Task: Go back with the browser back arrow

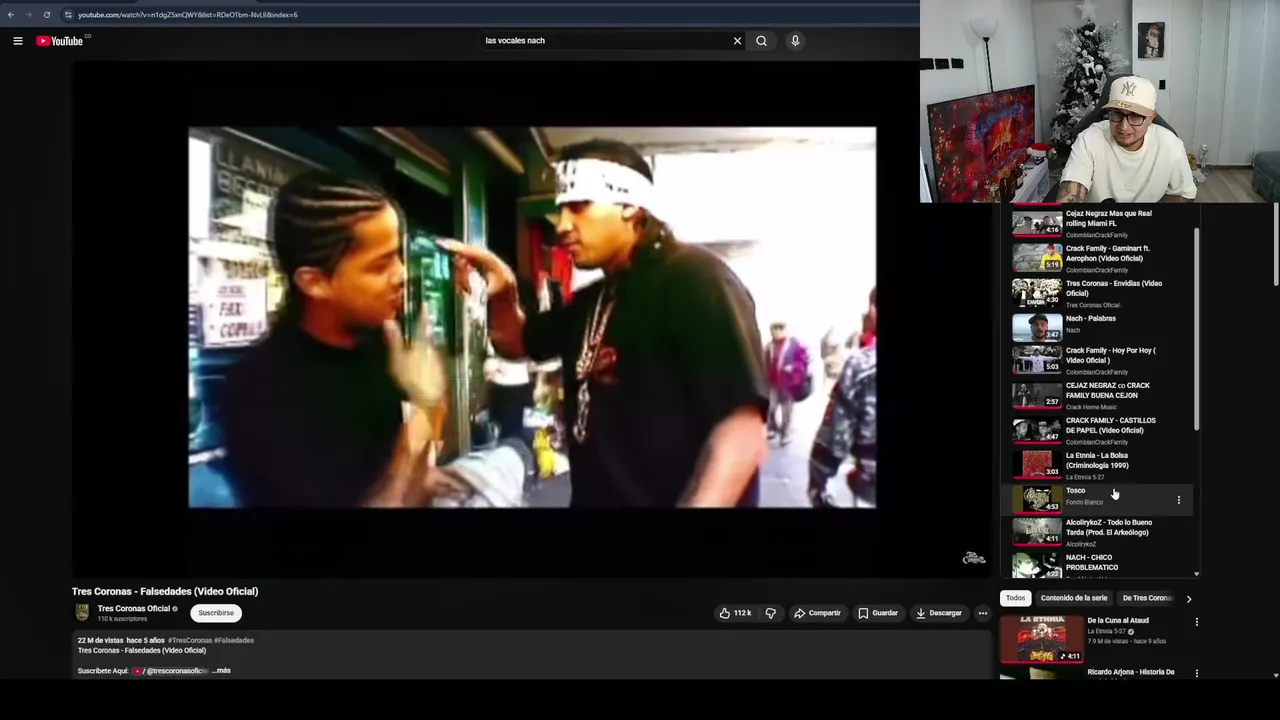Action: pos(11,15)
